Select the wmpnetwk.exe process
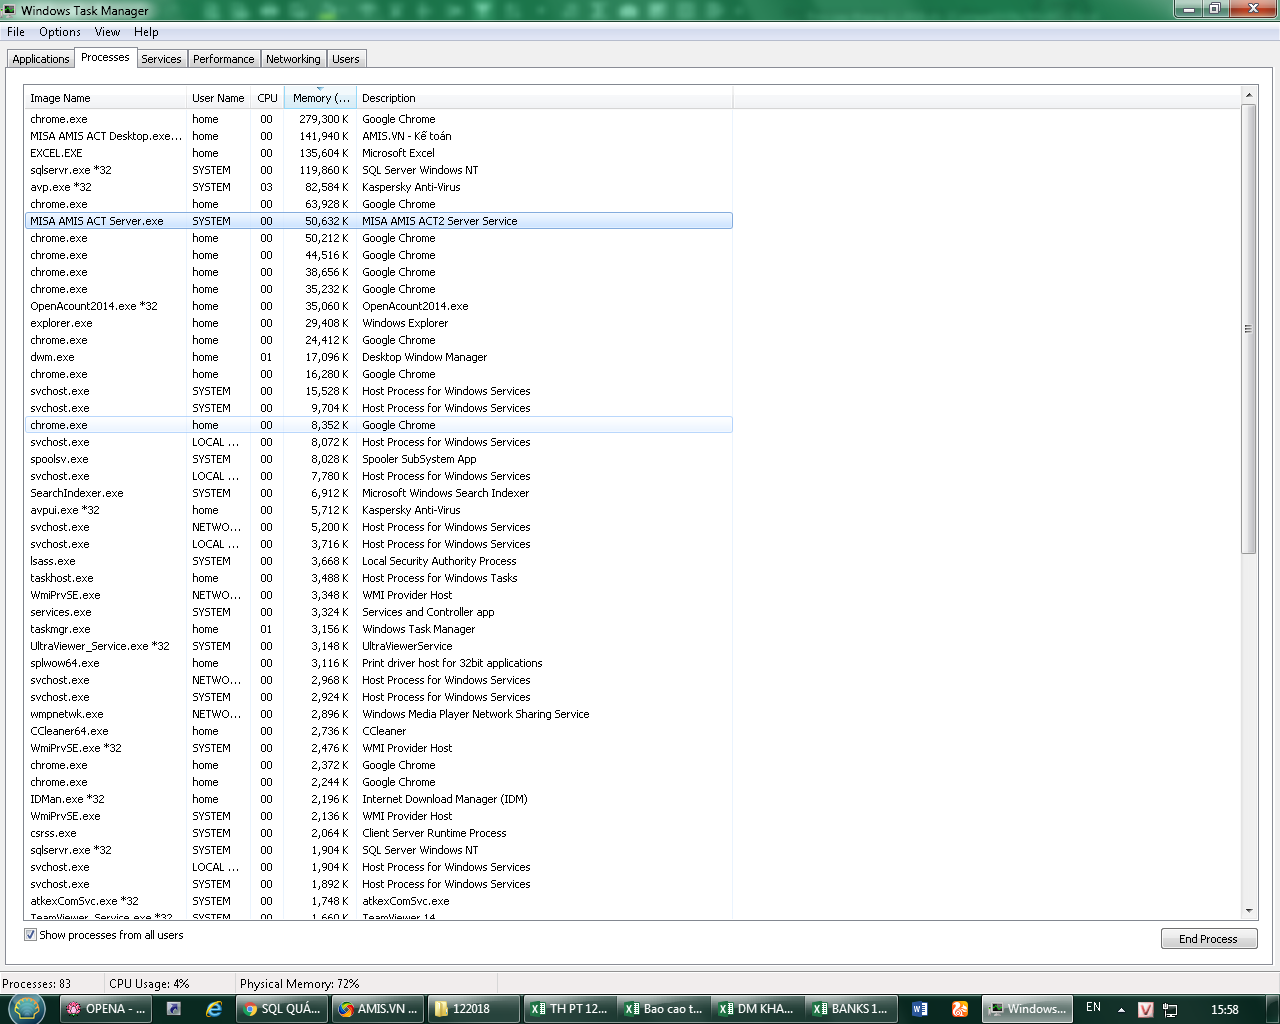The height and width of the screenshot is (1024, 1280). click(379, 714)
